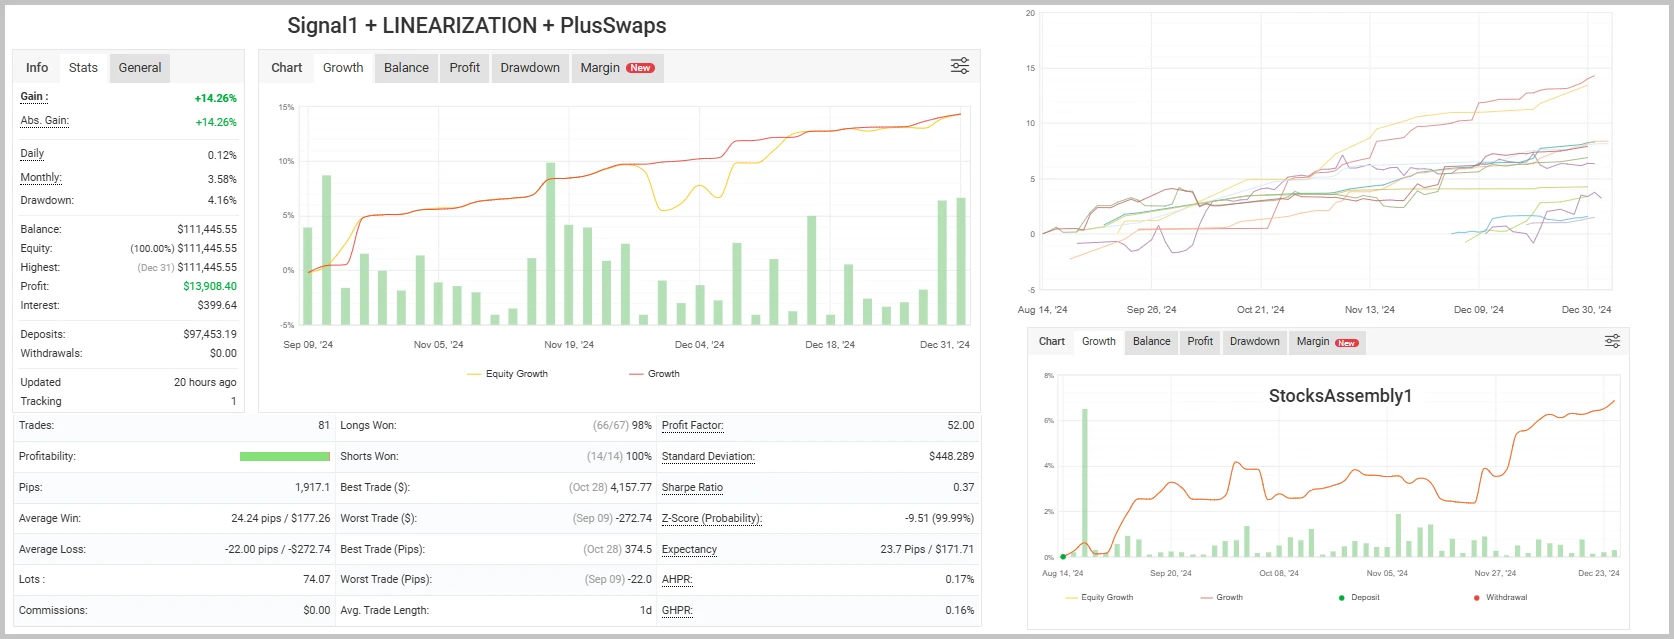Select the Info tab
The width and height of the screenshot is (1674, 639).
(x=37, y=68)
